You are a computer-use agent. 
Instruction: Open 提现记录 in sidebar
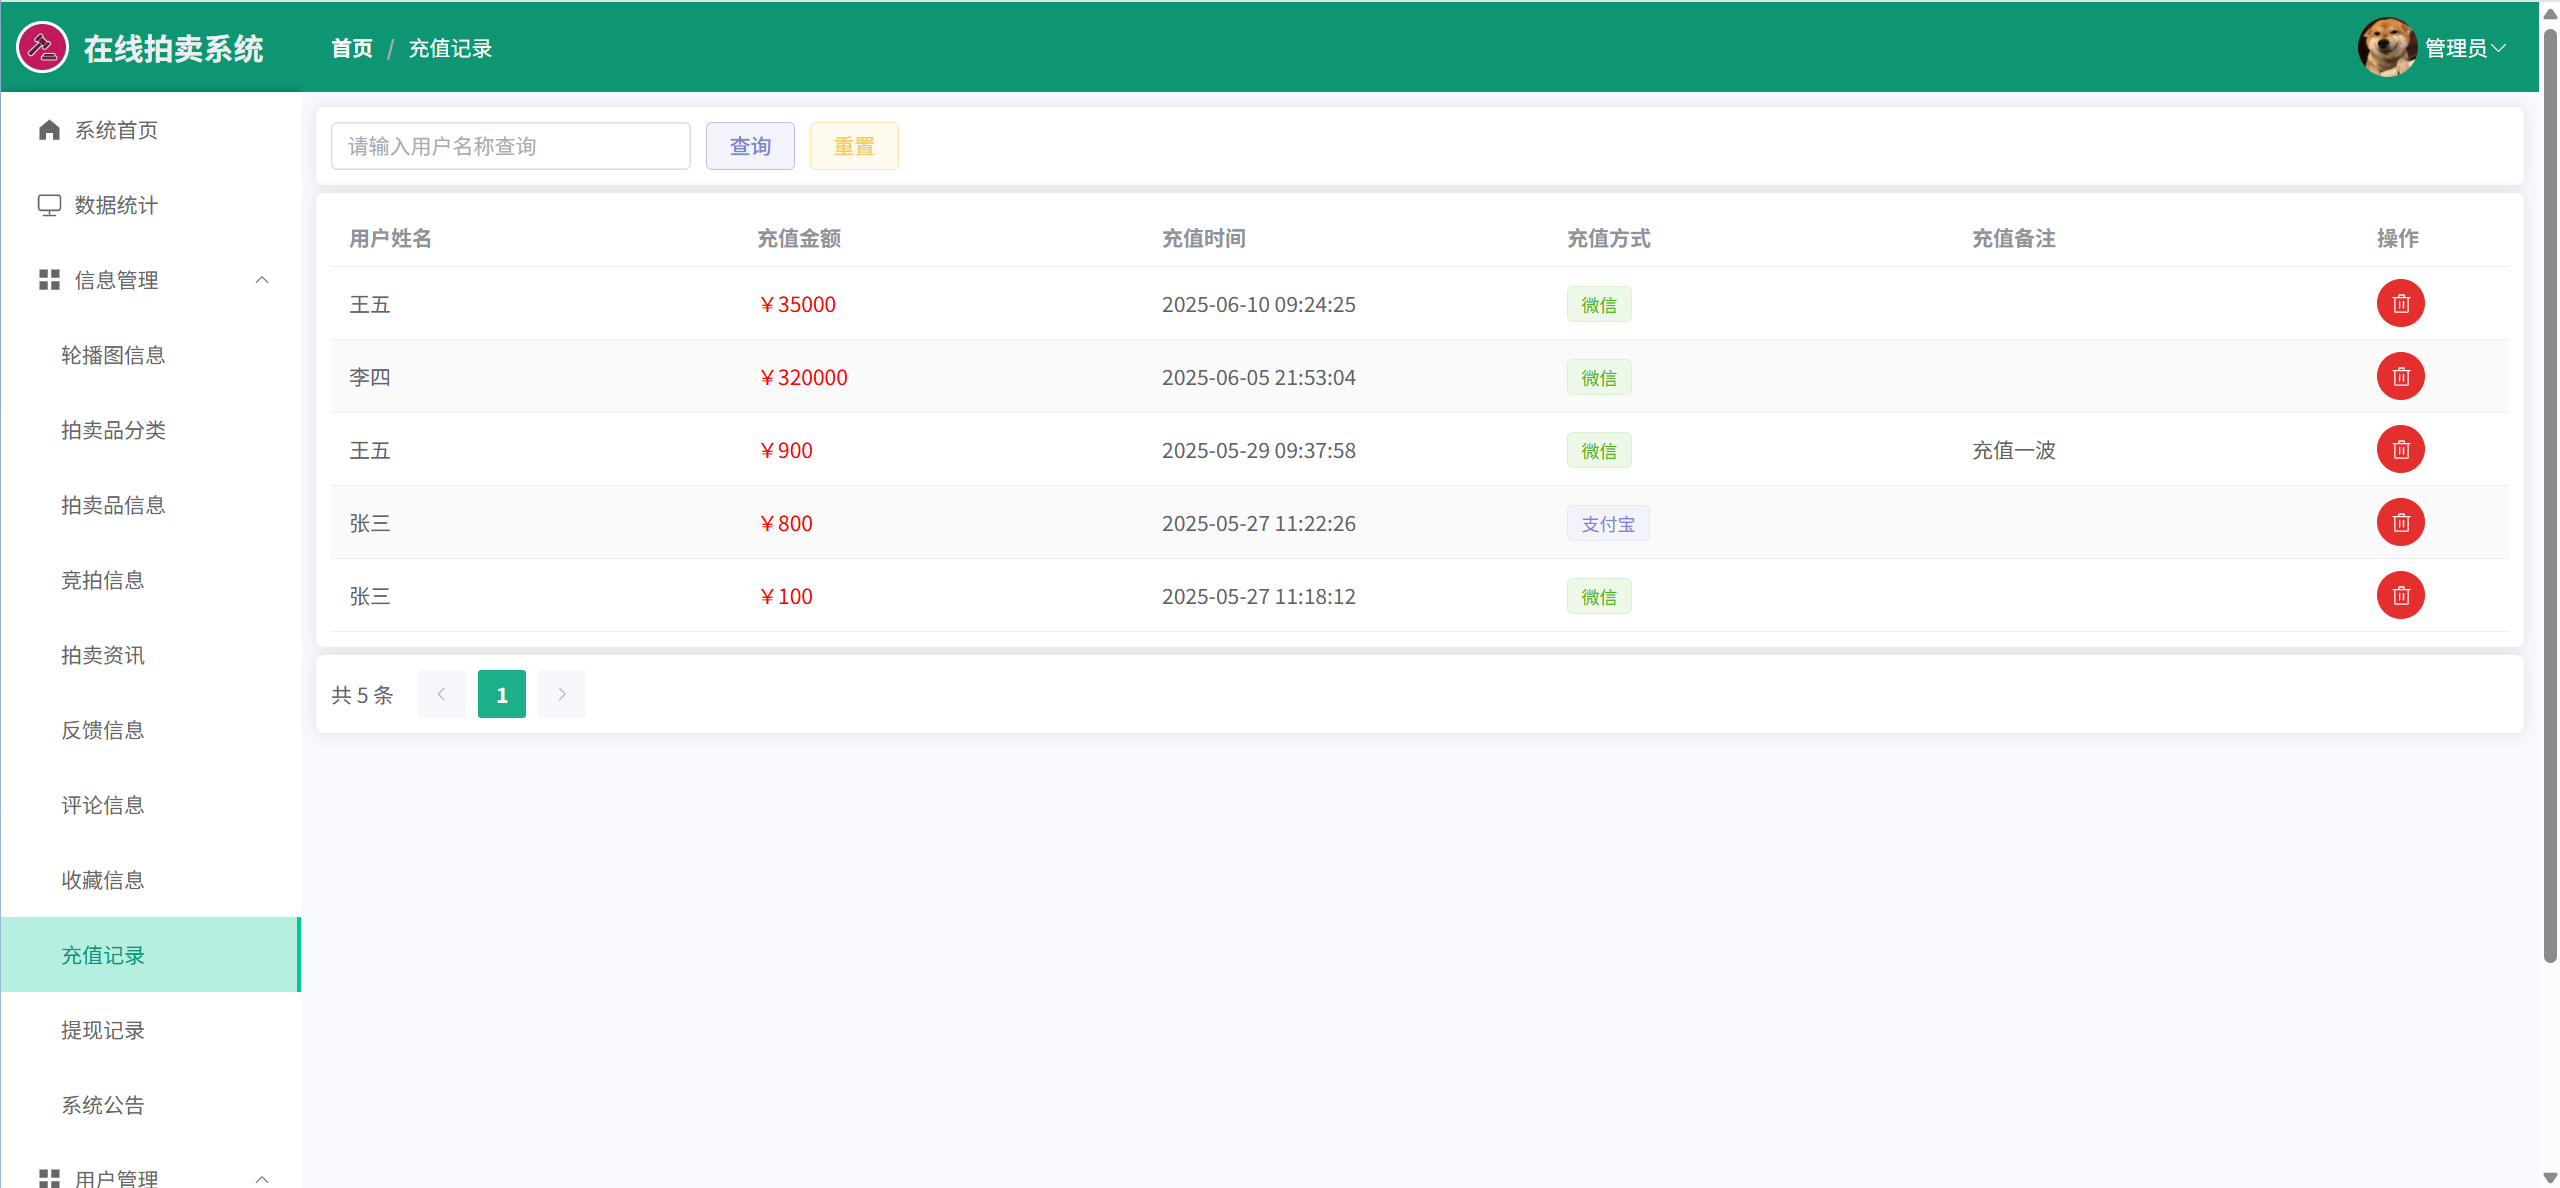(103, 1030)
